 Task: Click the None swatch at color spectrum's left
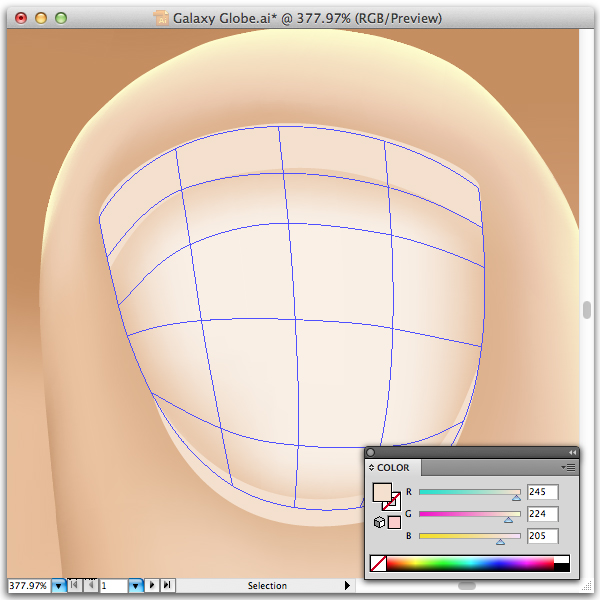click(x=378, y=564)
